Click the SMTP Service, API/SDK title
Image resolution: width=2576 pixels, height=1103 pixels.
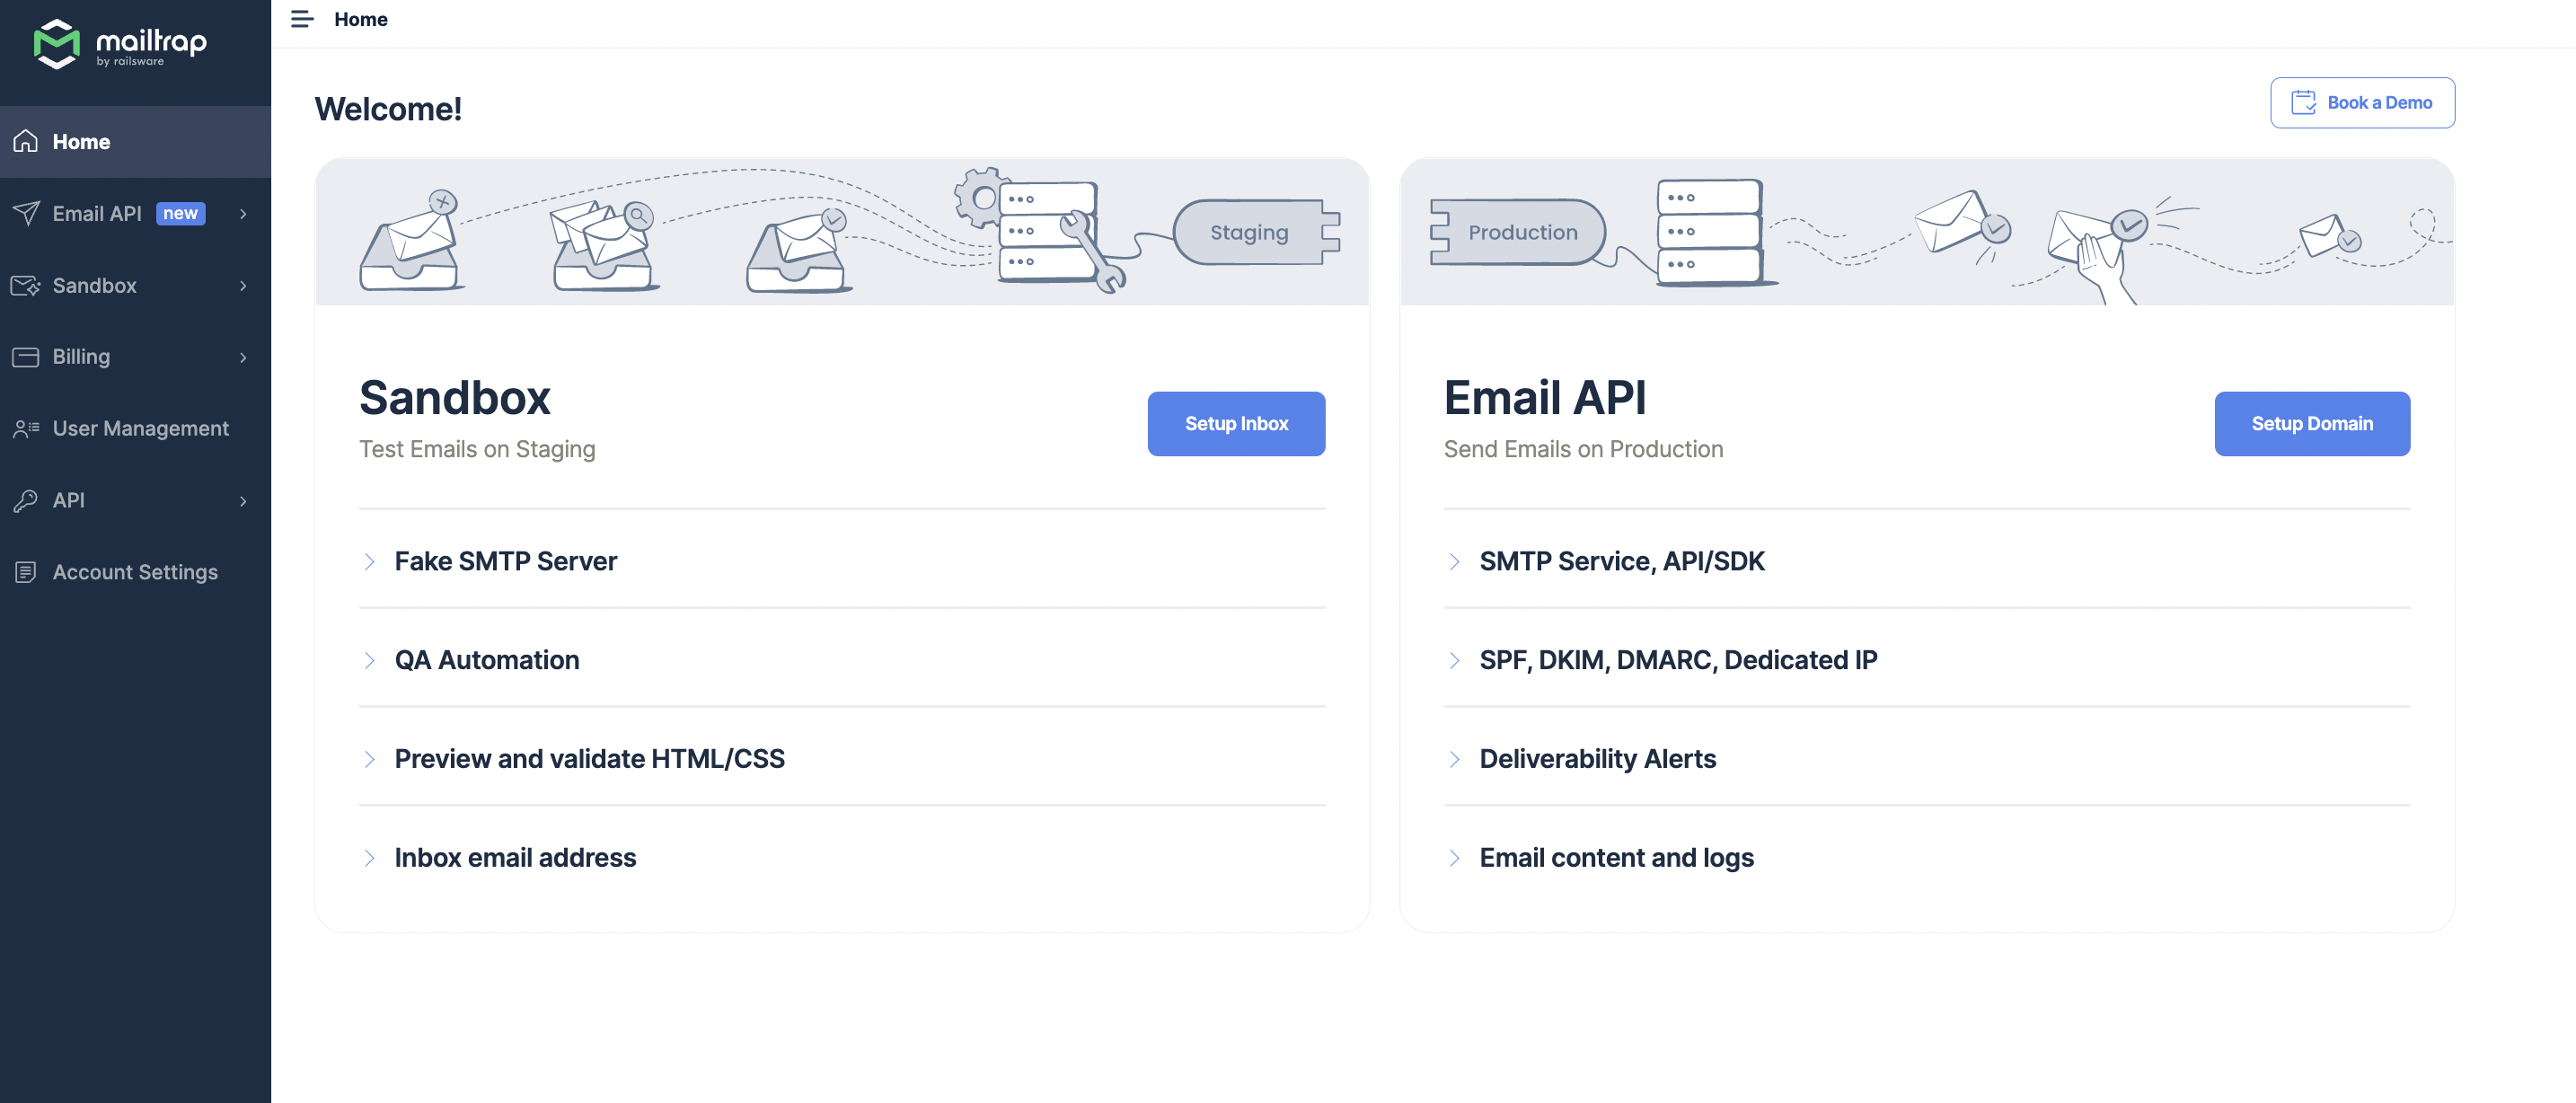click(x=1622, y=561)
